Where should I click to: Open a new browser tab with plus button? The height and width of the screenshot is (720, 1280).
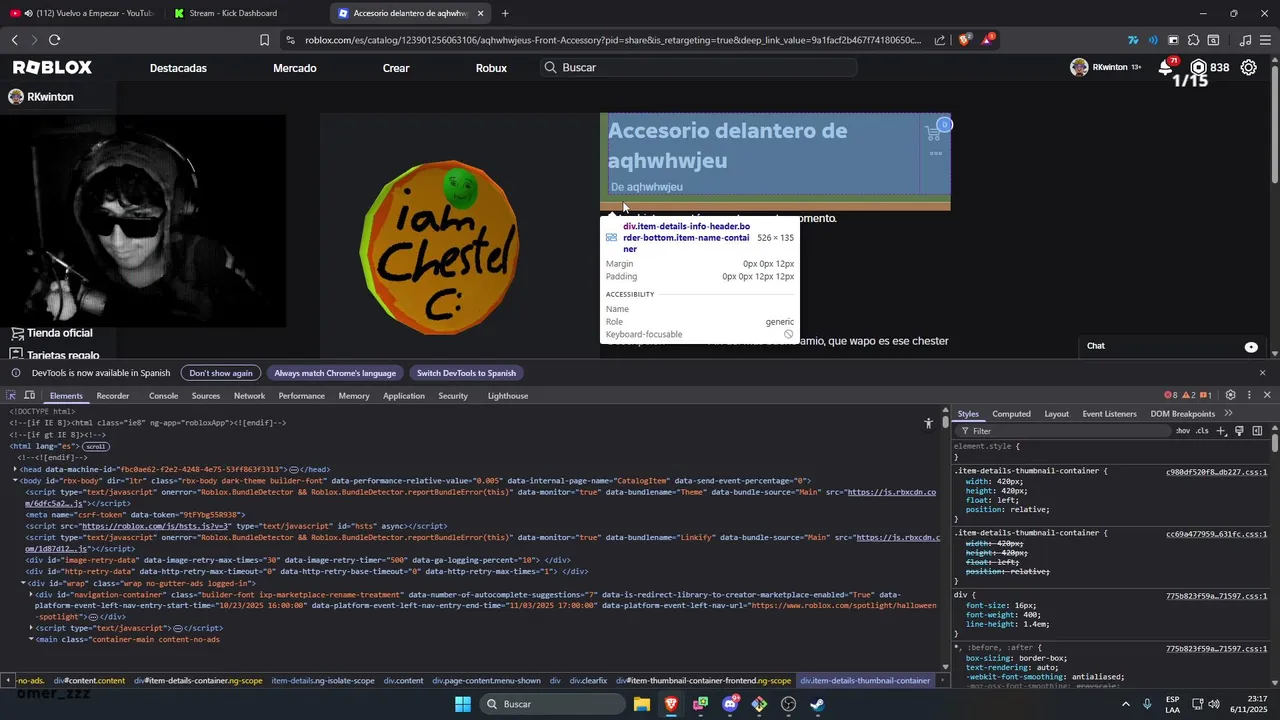(x=505, y=13)
